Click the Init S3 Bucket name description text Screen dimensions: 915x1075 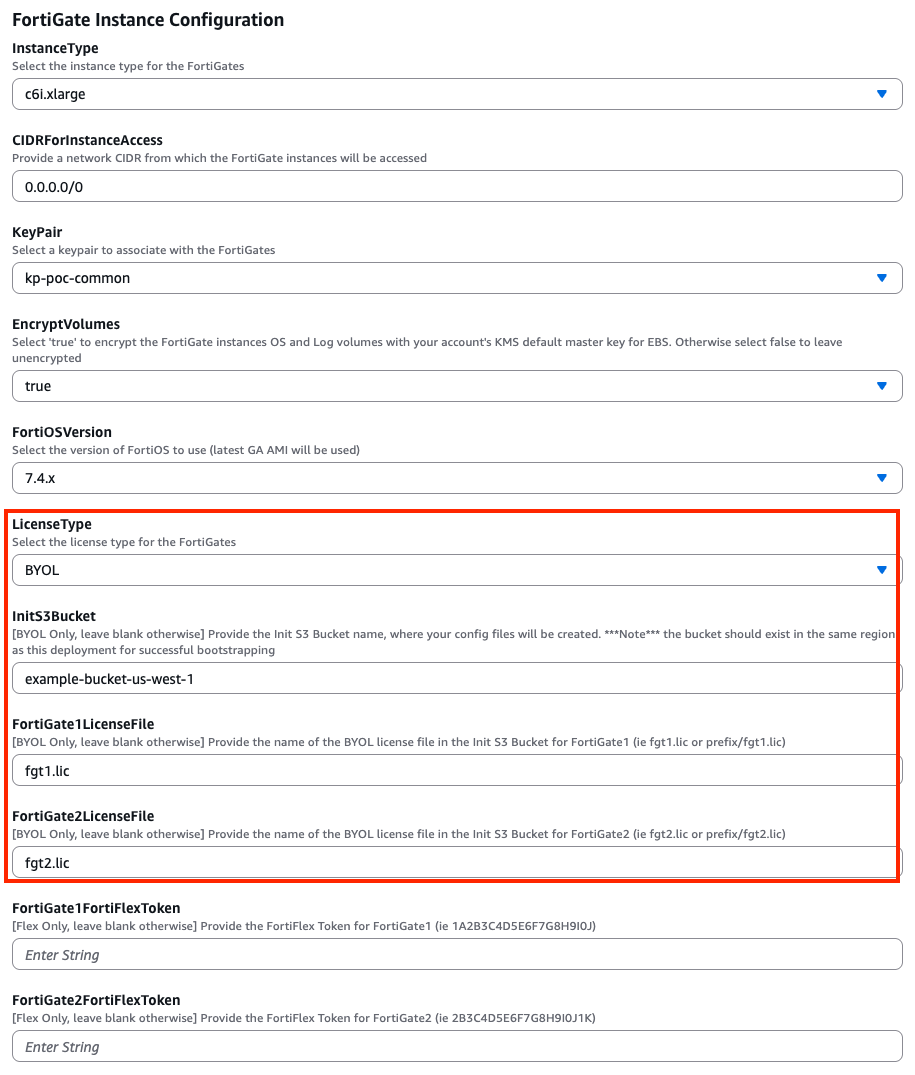(454, 642)
